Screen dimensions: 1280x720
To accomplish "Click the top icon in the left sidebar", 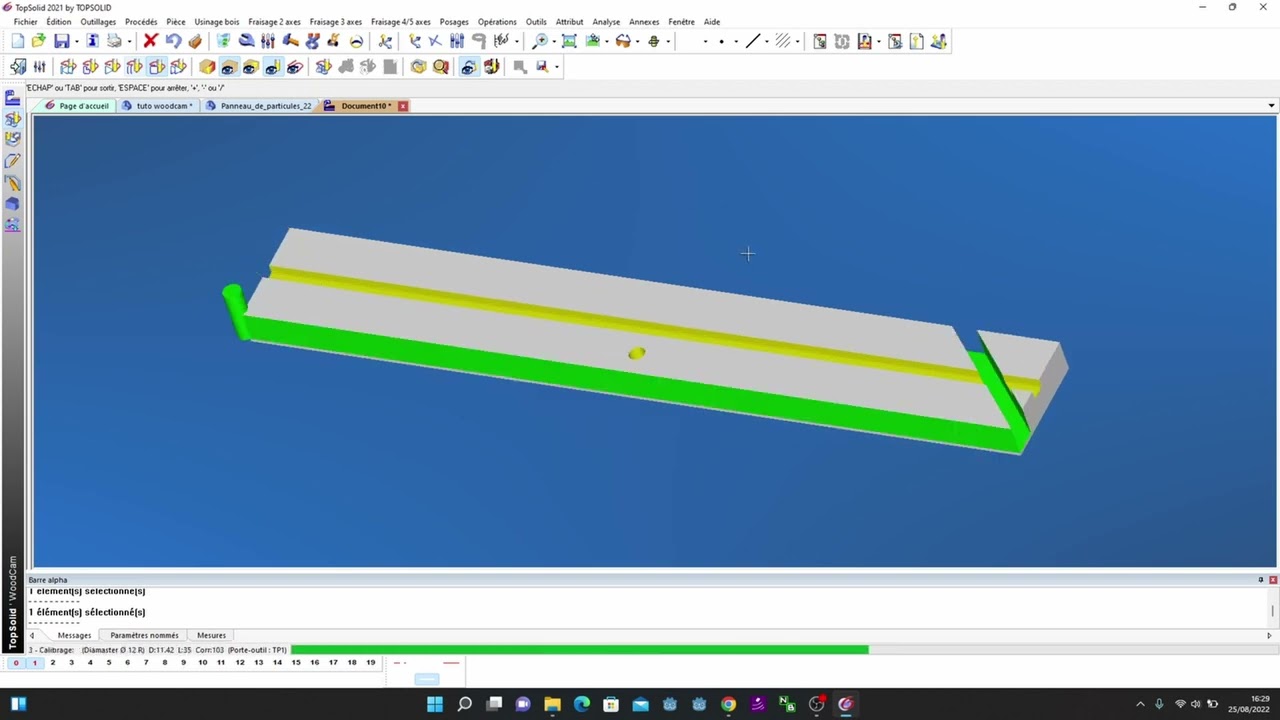I will pyautogui.click(x=13, y=98).
